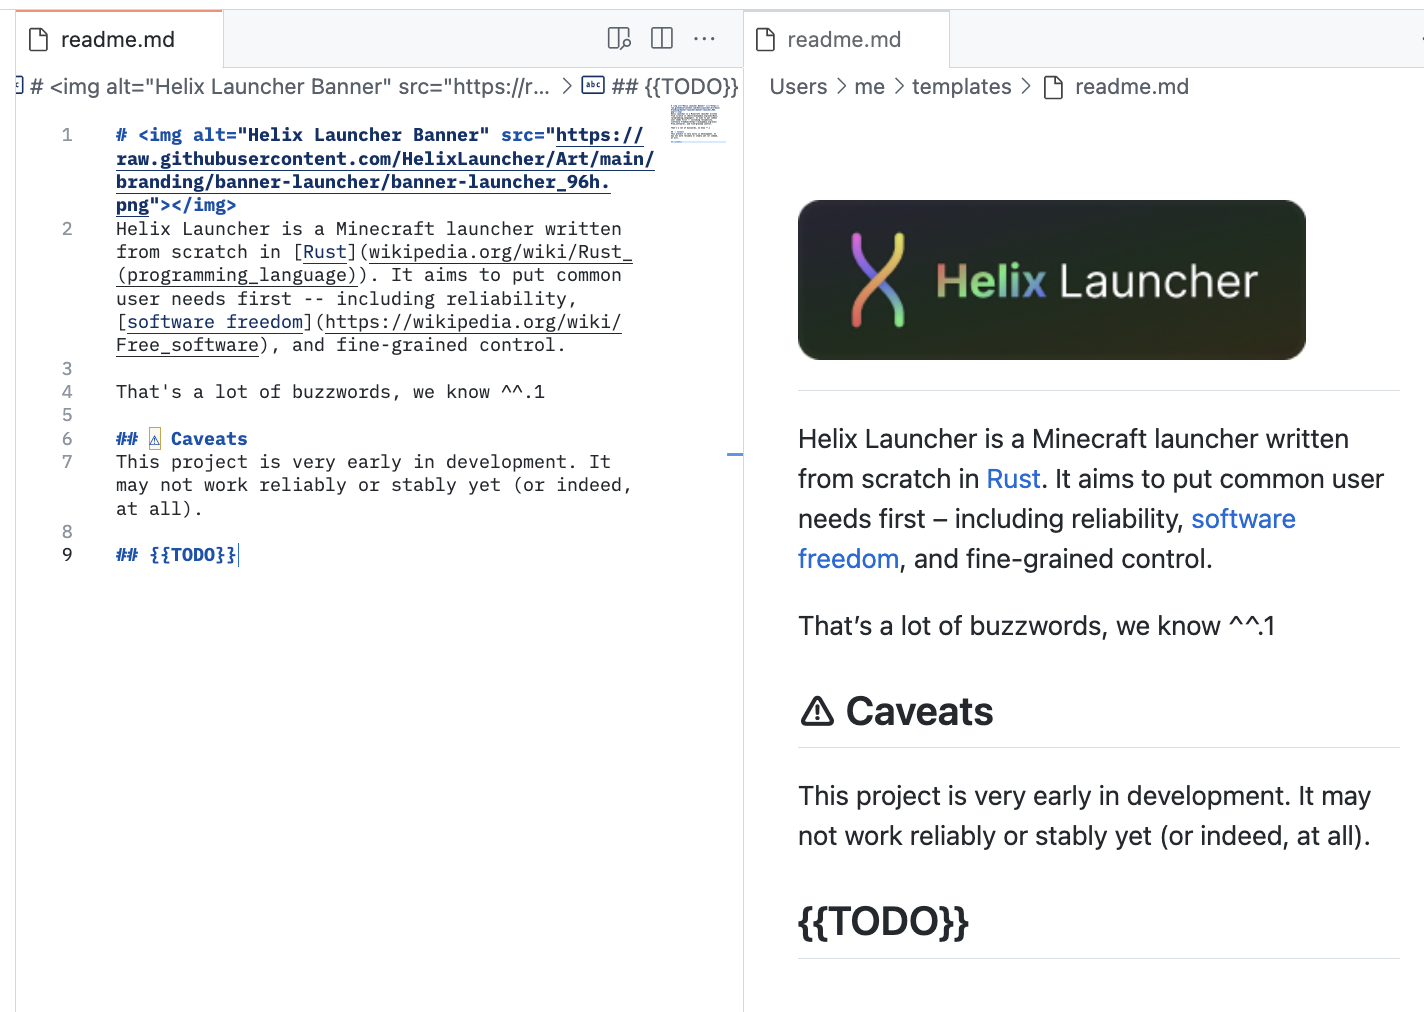This screenshot has height=1012, width=1424.
Task: Select the abc string symbol icon in the breadcrumb
Action: [593, 86]
